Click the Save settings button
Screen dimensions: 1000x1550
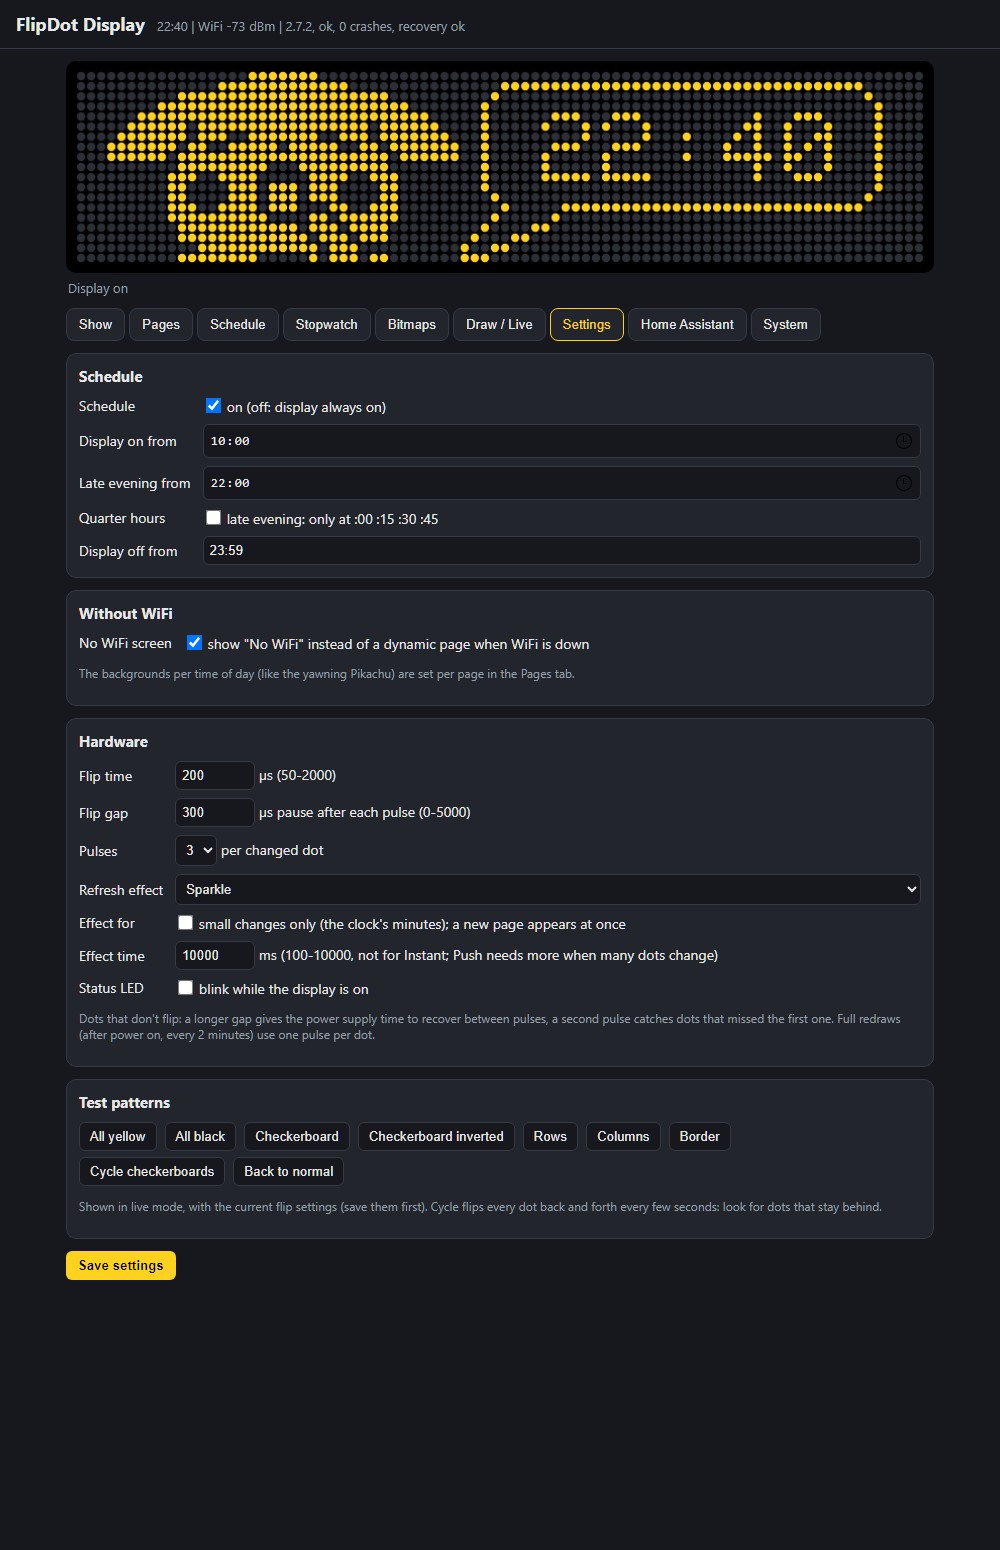click(x=121, y=1266)
